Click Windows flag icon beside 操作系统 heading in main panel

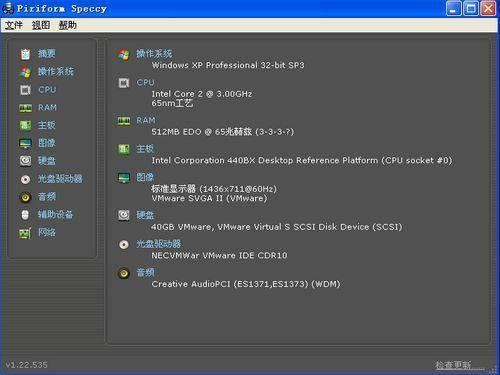124,55
